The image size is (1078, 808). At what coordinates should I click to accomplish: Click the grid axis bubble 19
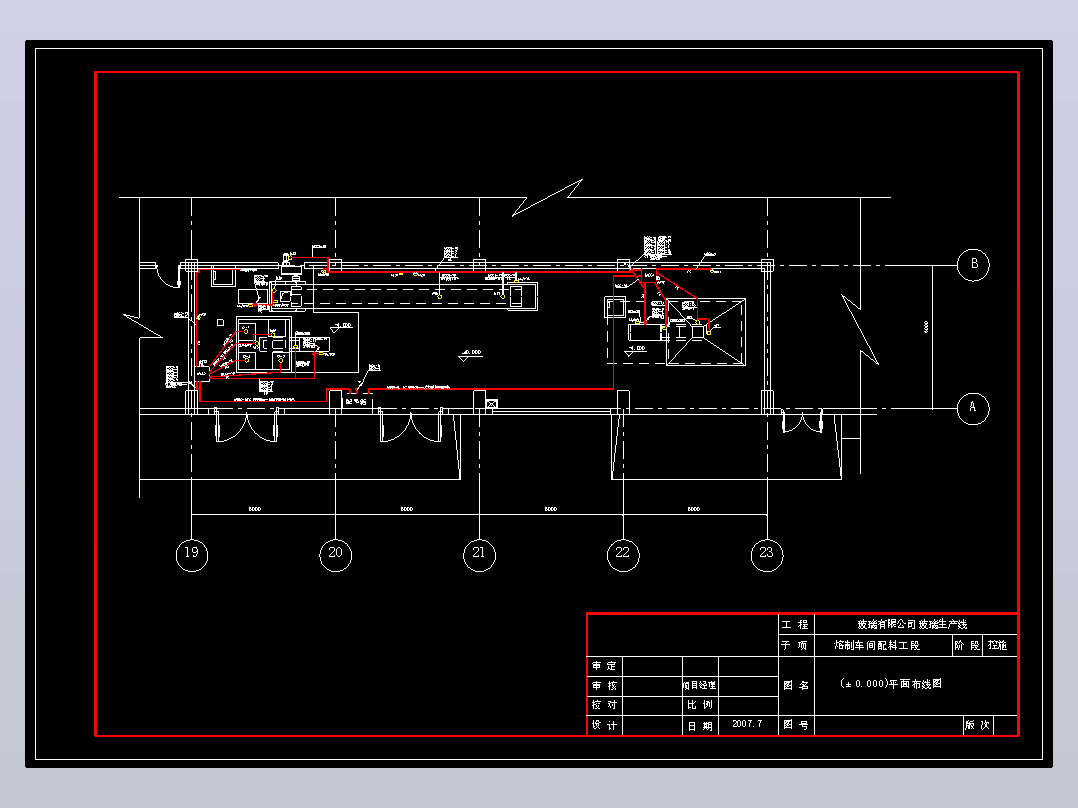(192, 554)
